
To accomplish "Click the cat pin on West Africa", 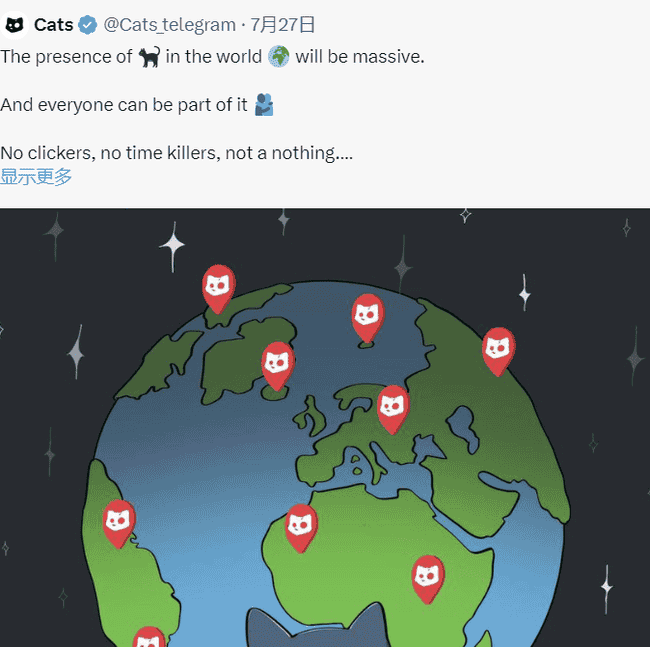I will point(301,528).
